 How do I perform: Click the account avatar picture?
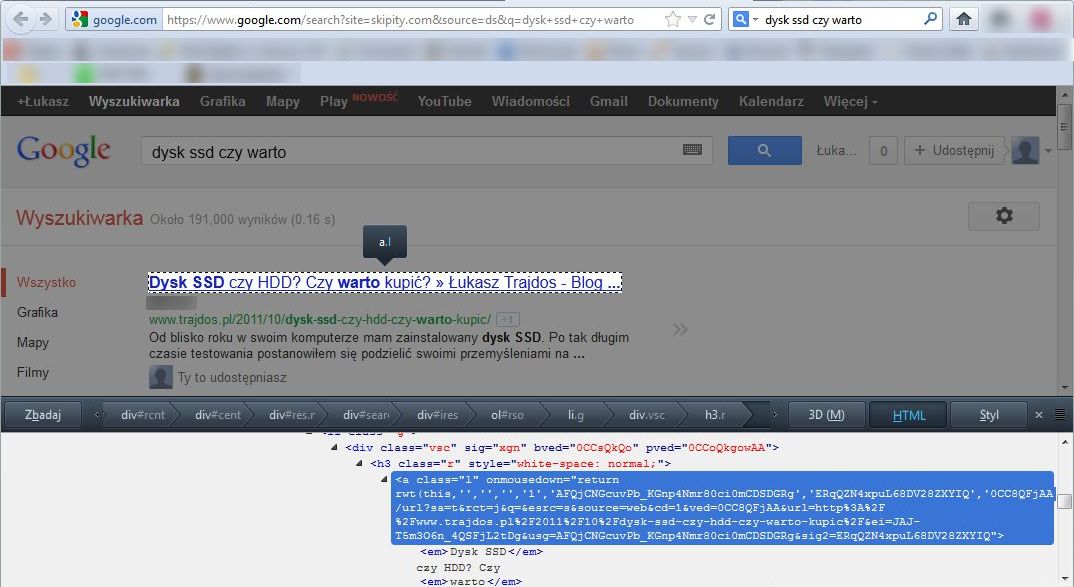(x=1025, y=150)
